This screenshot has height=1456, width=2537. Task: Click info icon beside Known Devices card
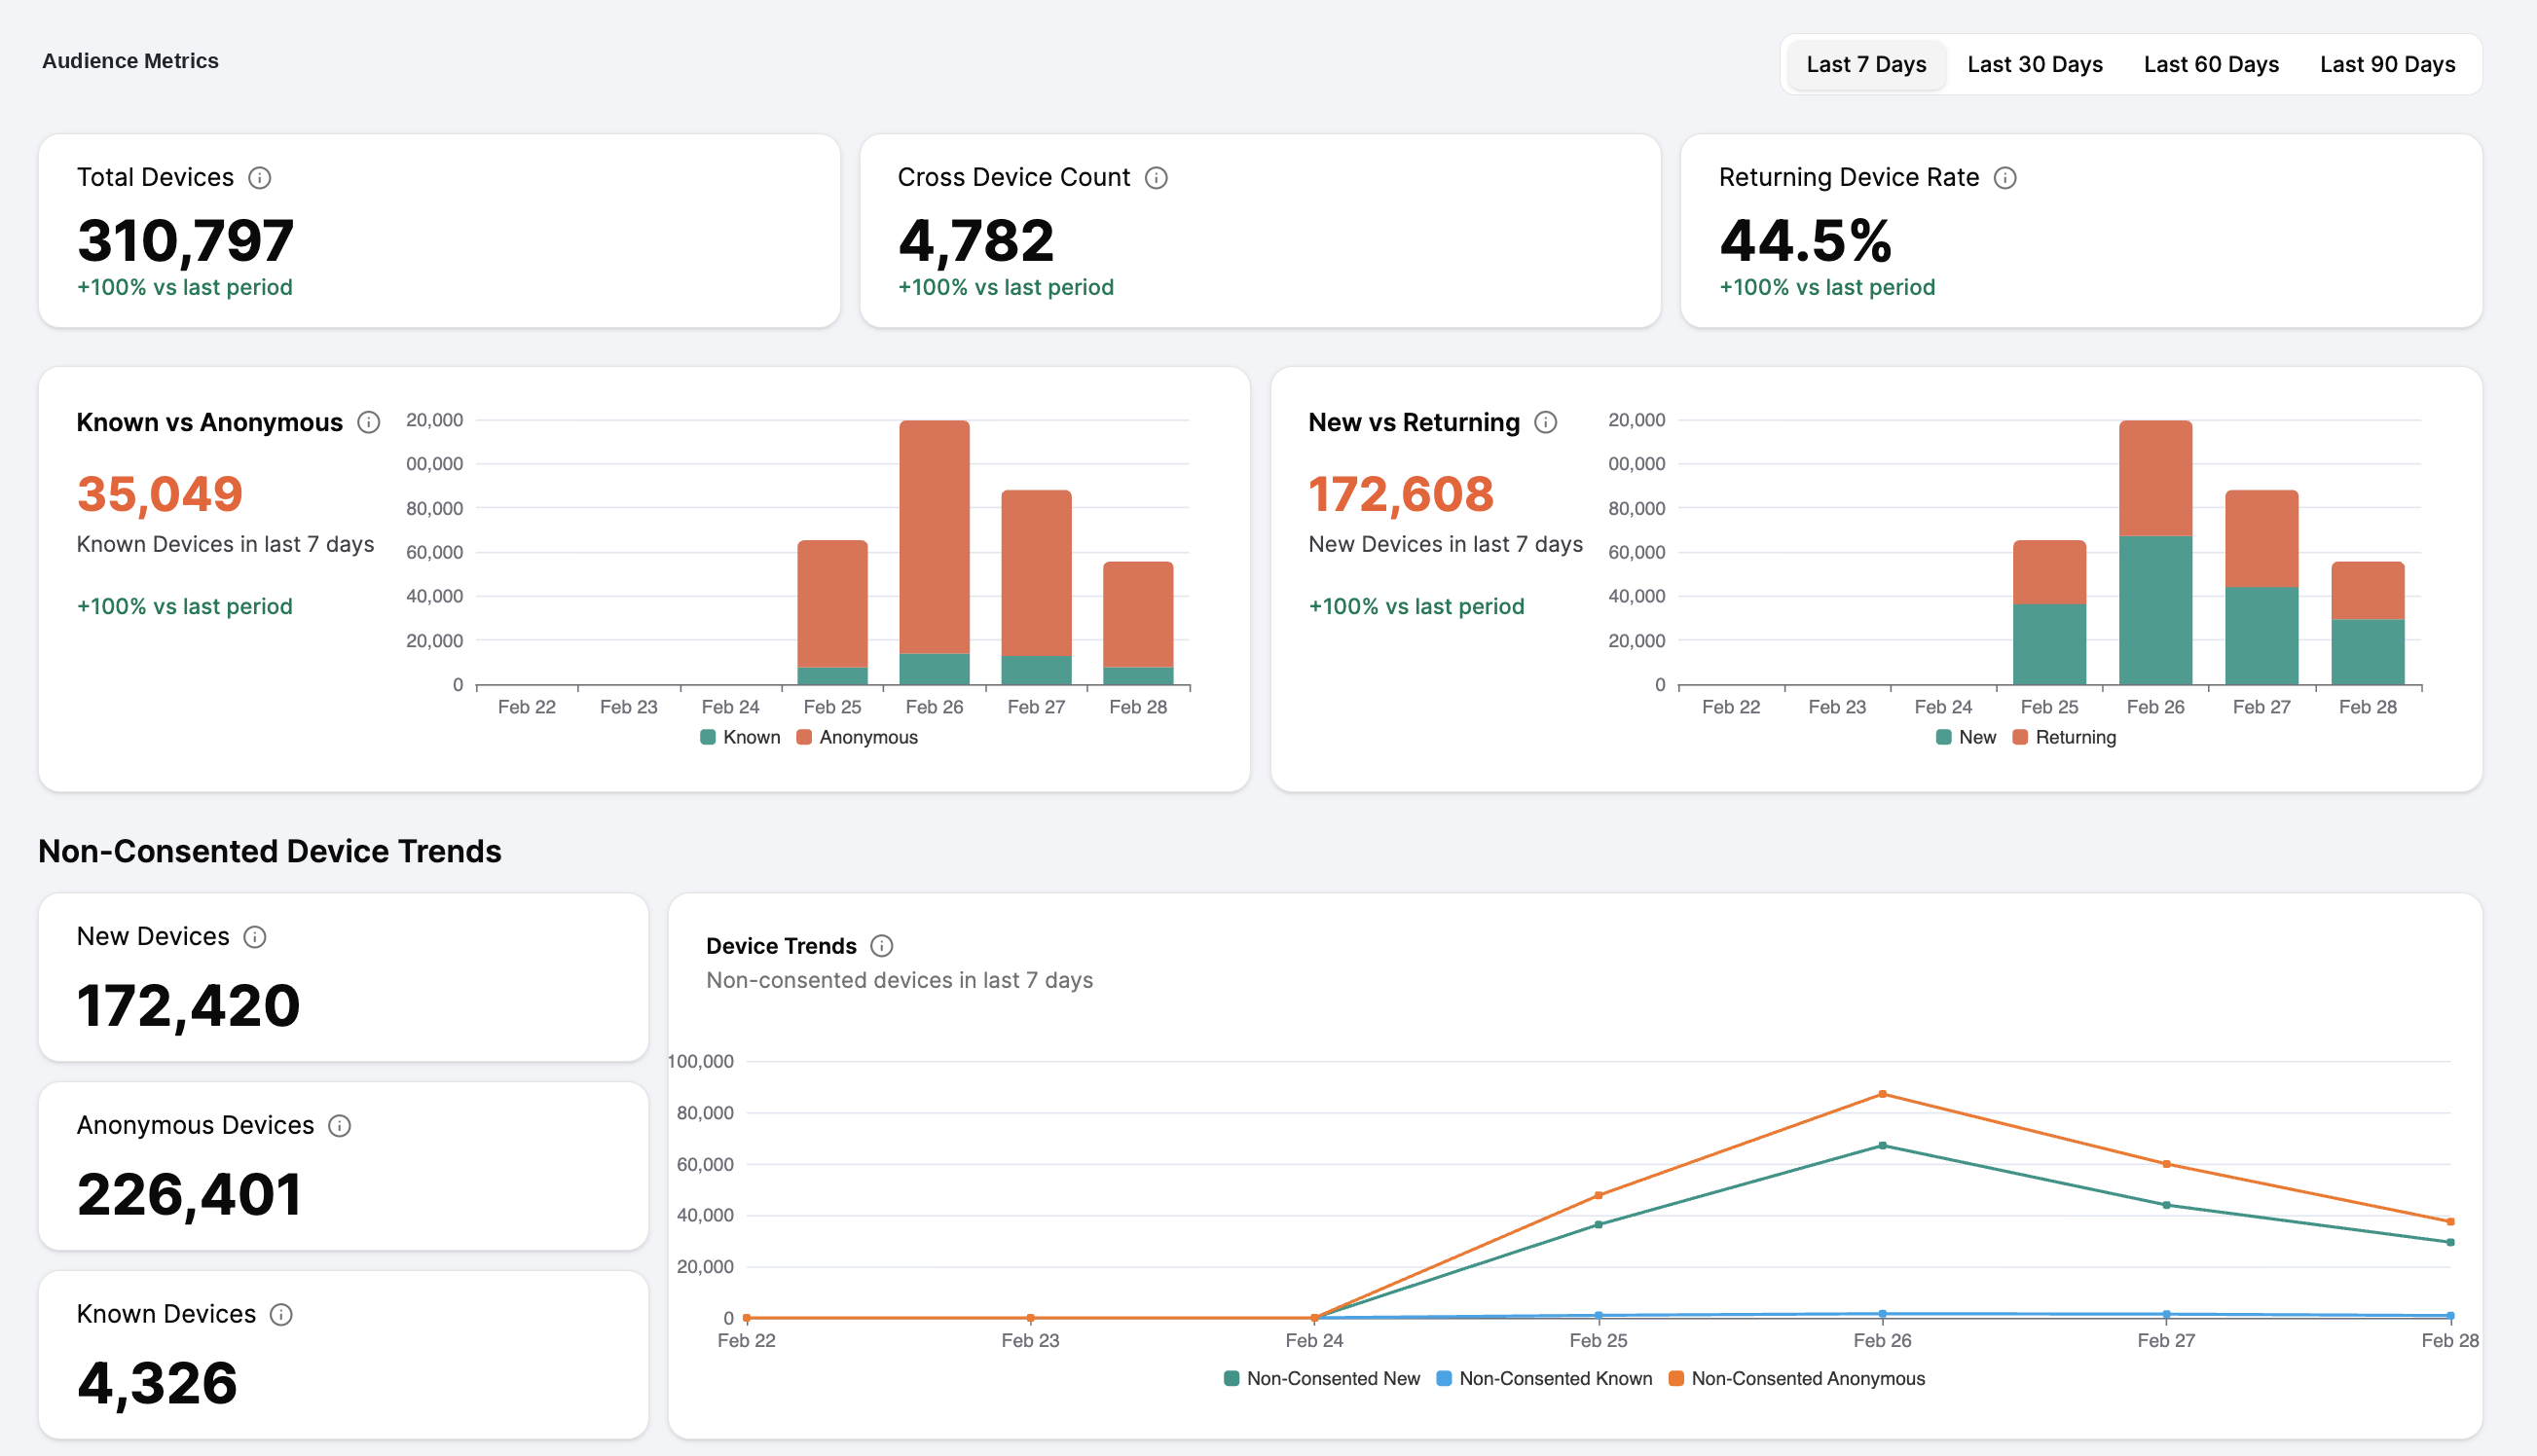(282, 1315)
